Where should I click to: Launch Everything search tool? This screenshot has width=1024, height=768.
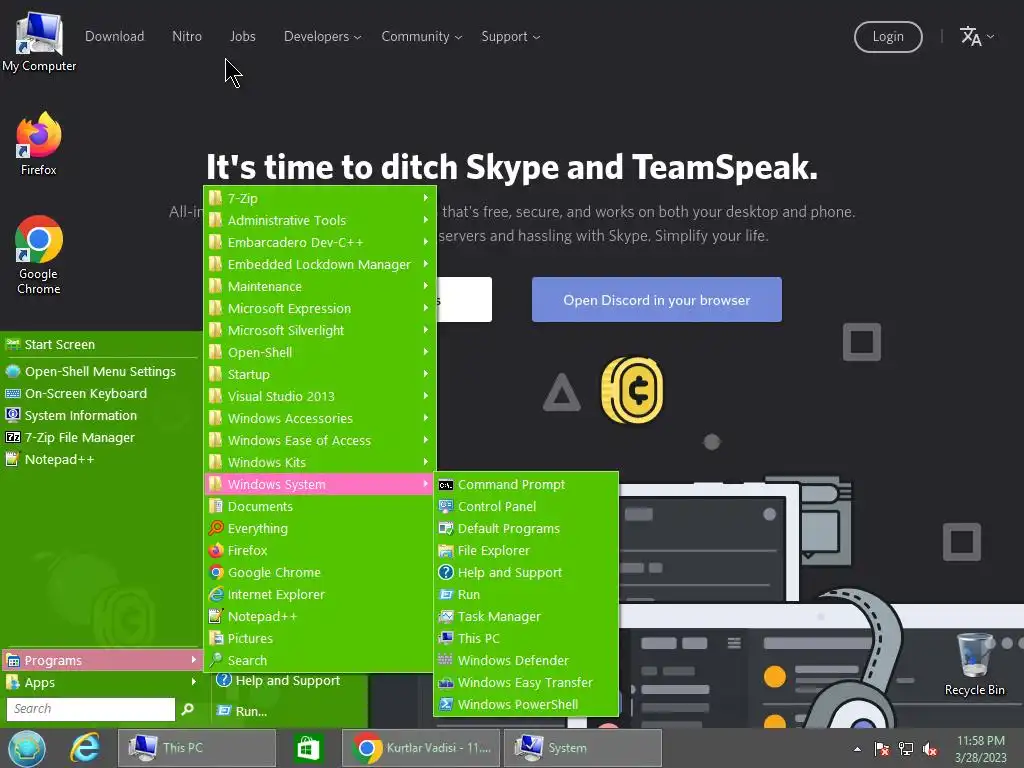[319, 529]
